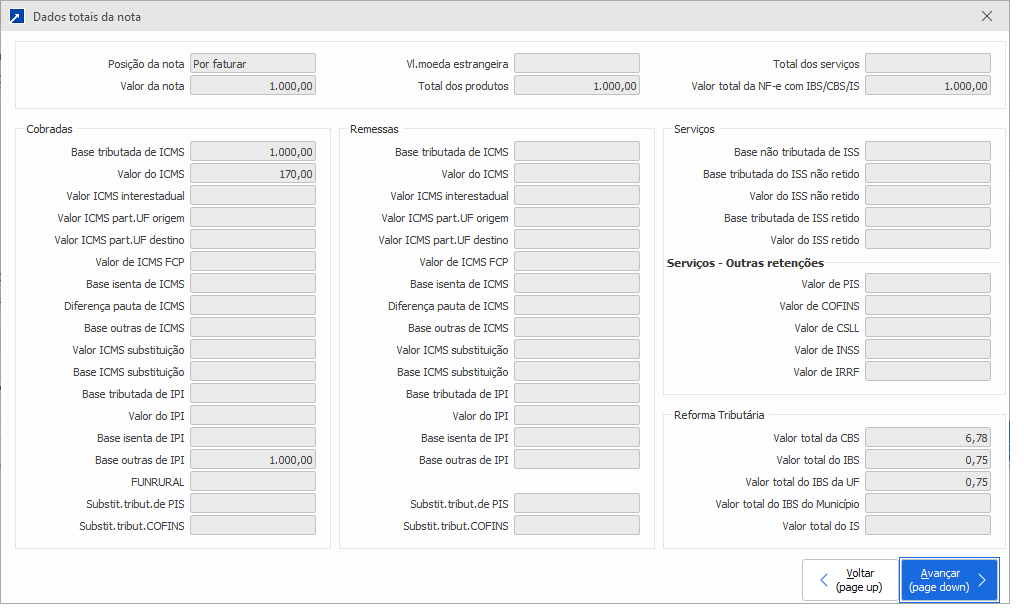Select Remessas Substit.tribut.COFINS field
Image resolution: width=1024 pixels, height=611 pixels.
(x=576, y=526)
